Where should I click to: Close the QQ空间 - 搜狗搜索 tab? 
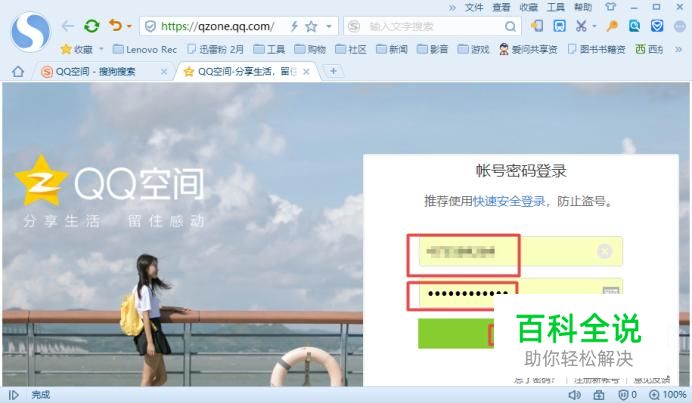coord(164,72)
